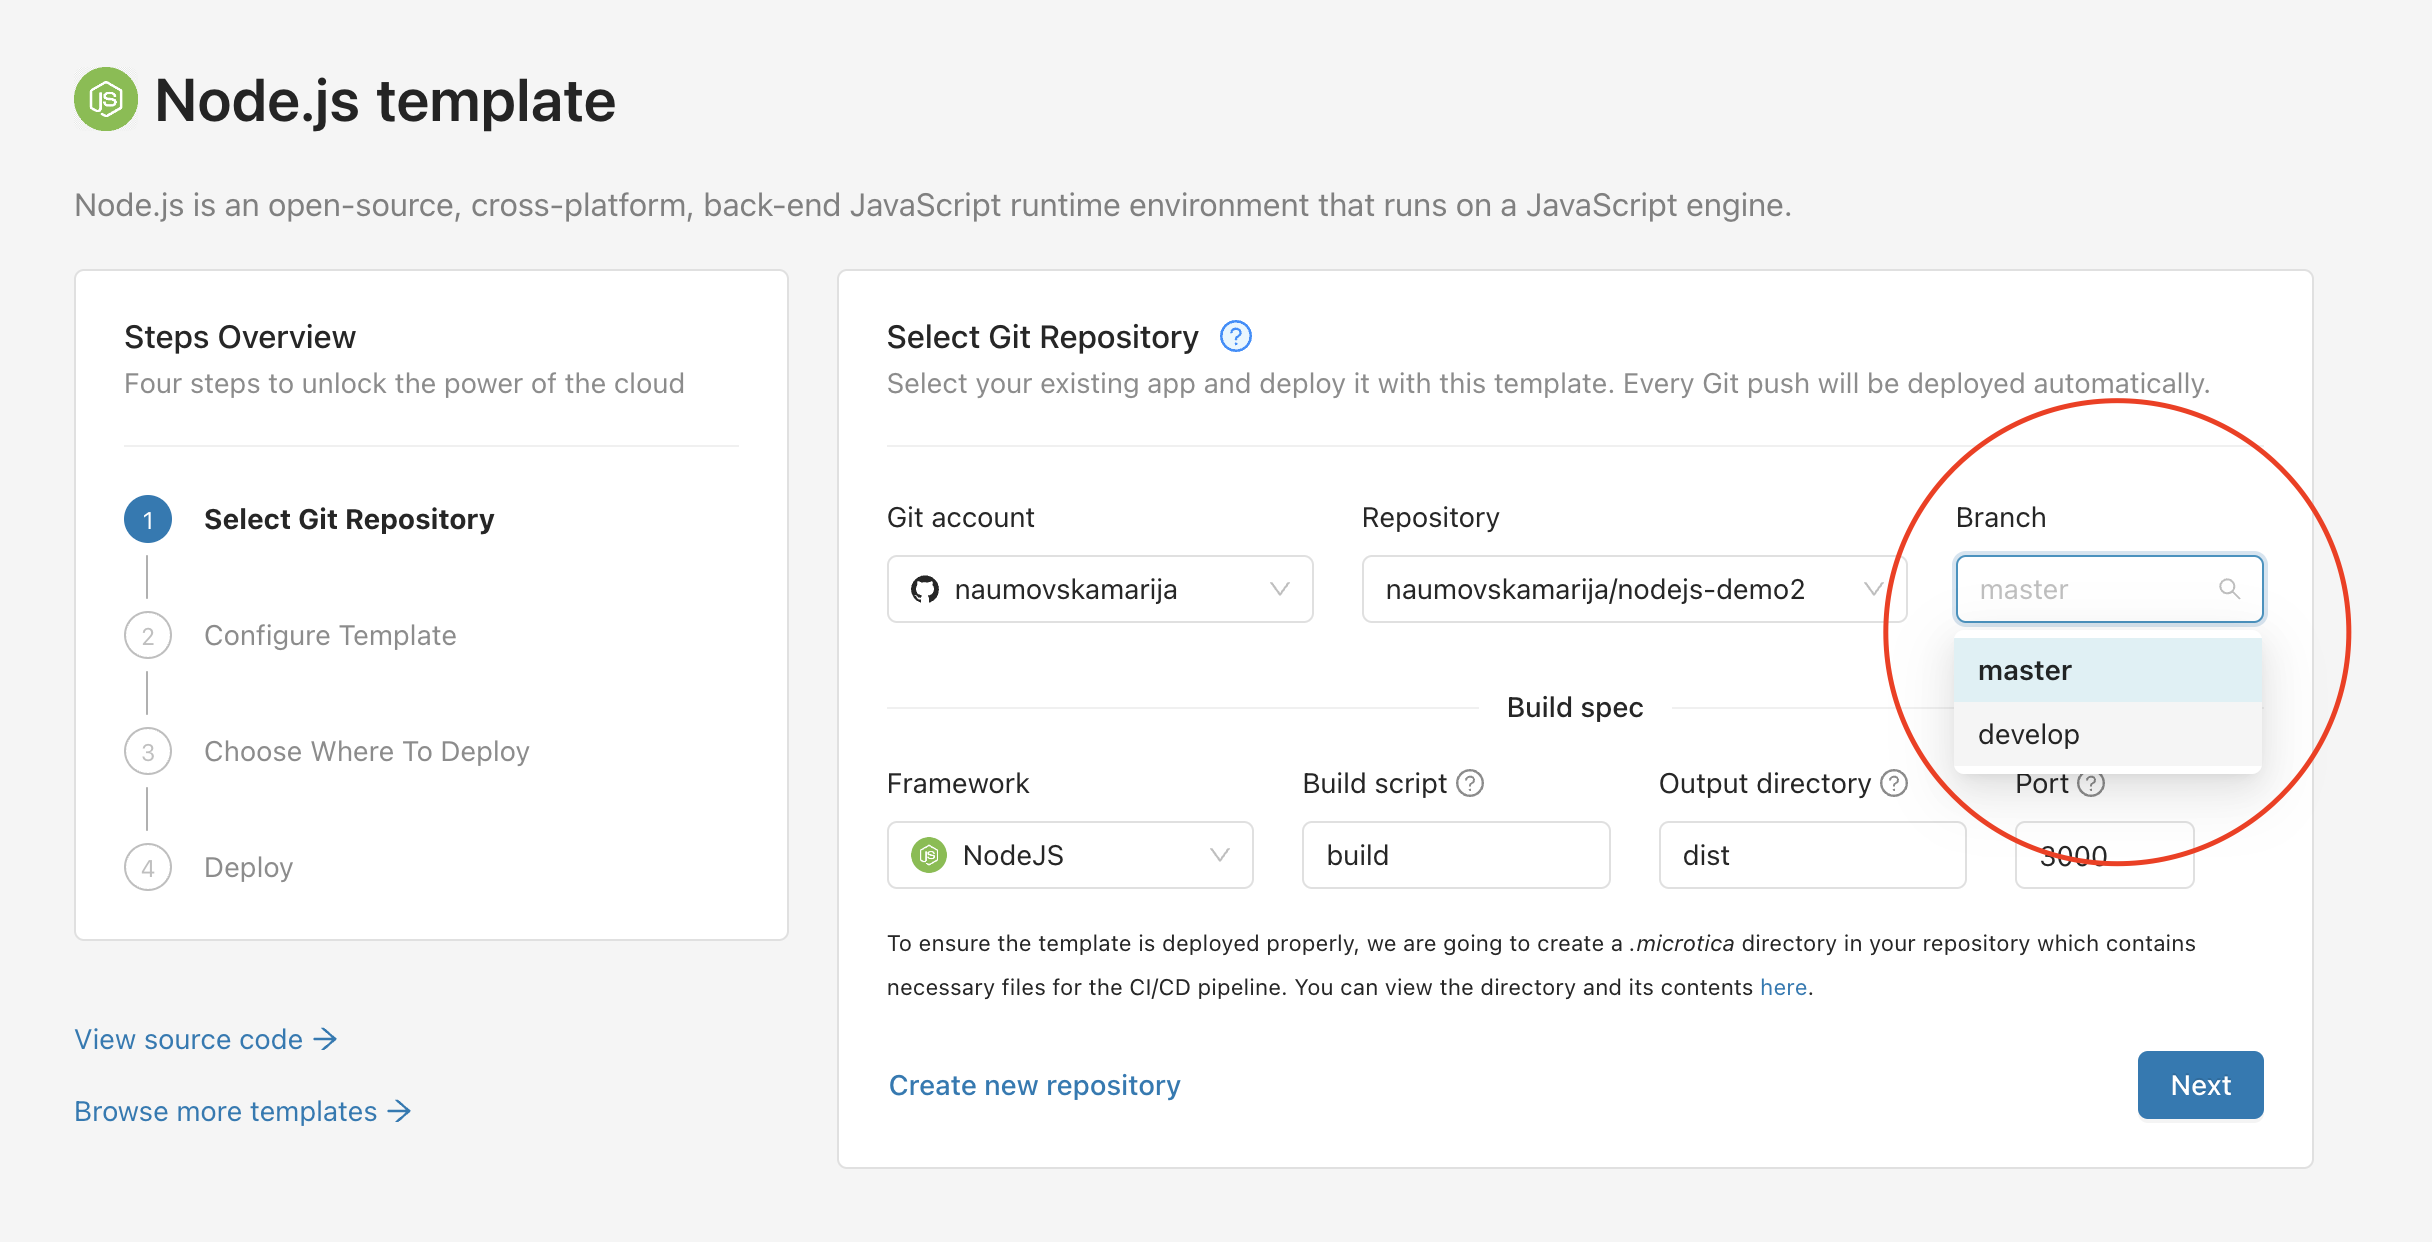Expand the Repository dropdown
Viewport: 2432px width, 1242px height.
tap(1634, 589)
